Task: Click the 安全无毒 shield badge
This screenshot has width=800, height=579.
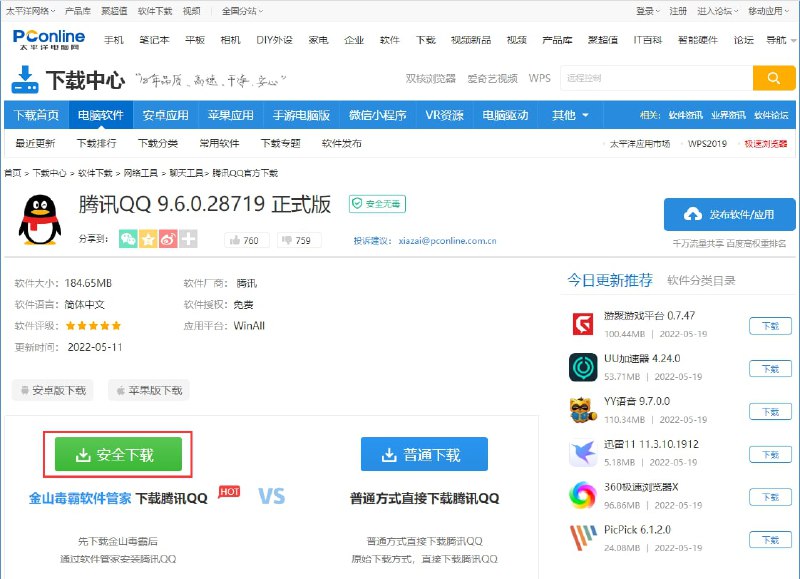Action: [377, 204]
